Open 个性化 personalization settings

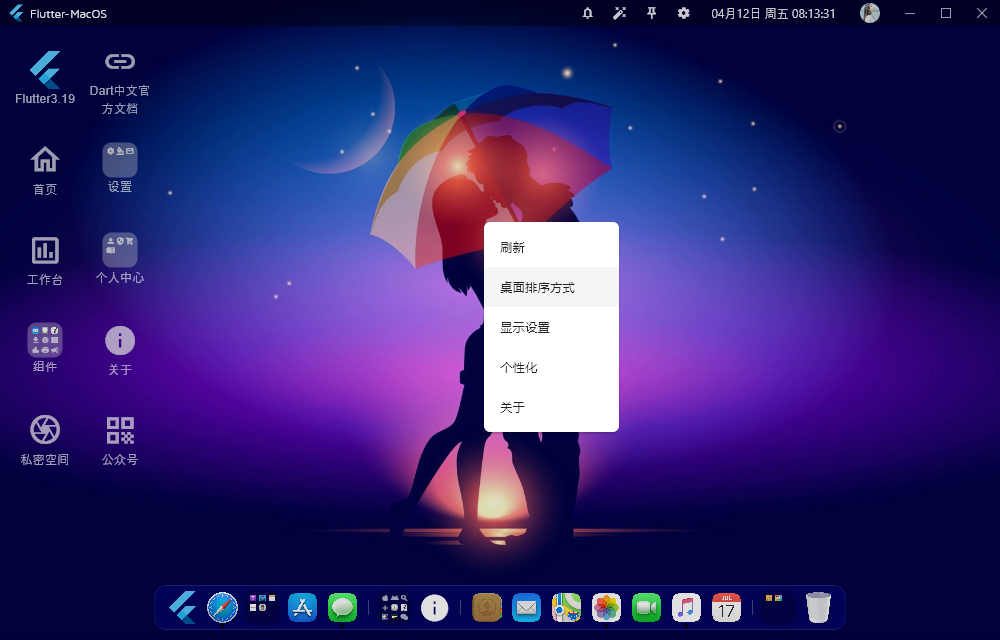pos(551,367)
